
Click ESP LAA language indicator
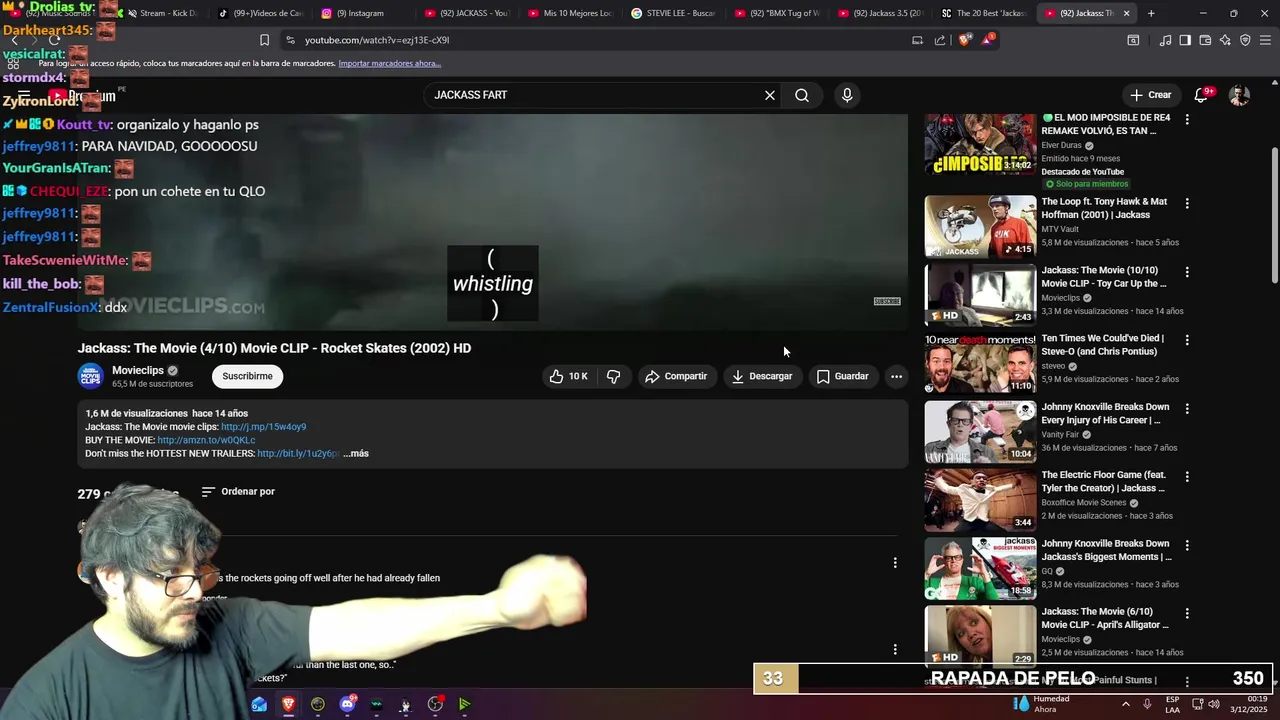pos(1172,704)
